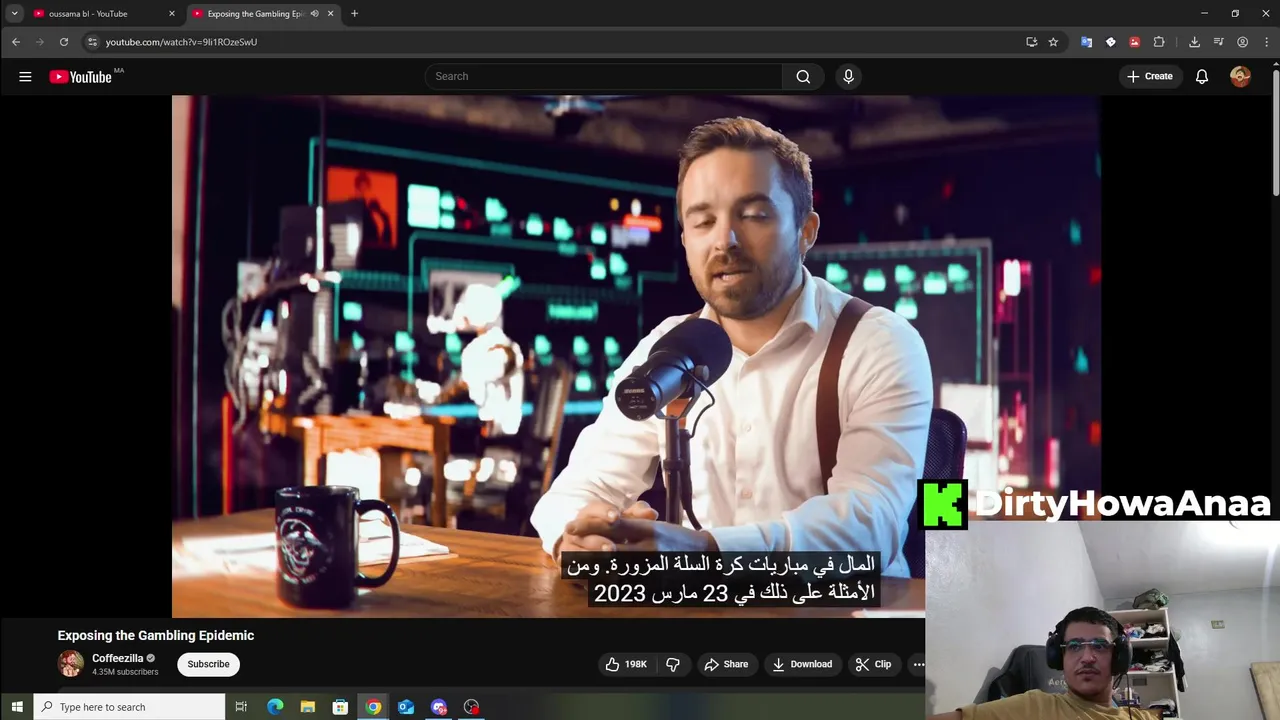Open YouTube notifications bell
Screen dimensions: 1280x720
1202,77
